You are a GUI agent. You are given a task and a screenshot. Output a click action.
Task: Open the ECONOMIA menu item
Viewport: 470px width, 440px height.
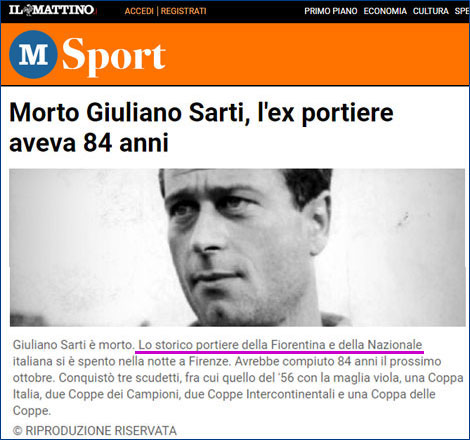point(385,11)
